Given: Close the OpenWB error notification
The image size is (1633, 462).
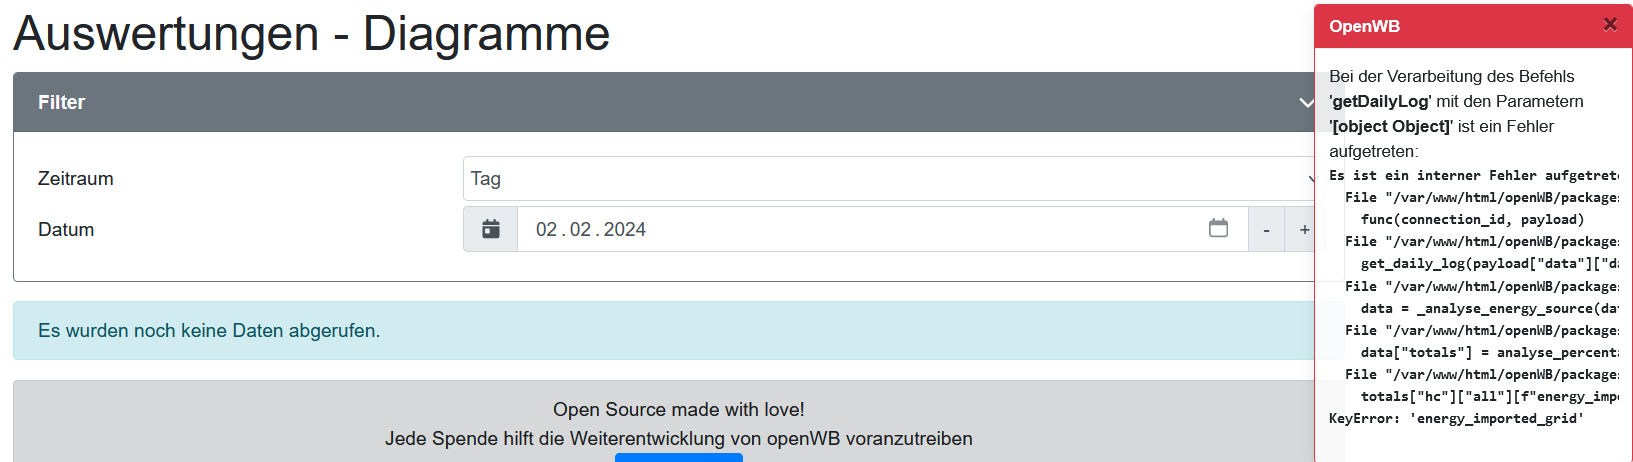Looking at the screenshot, I should coord(1609,25).
